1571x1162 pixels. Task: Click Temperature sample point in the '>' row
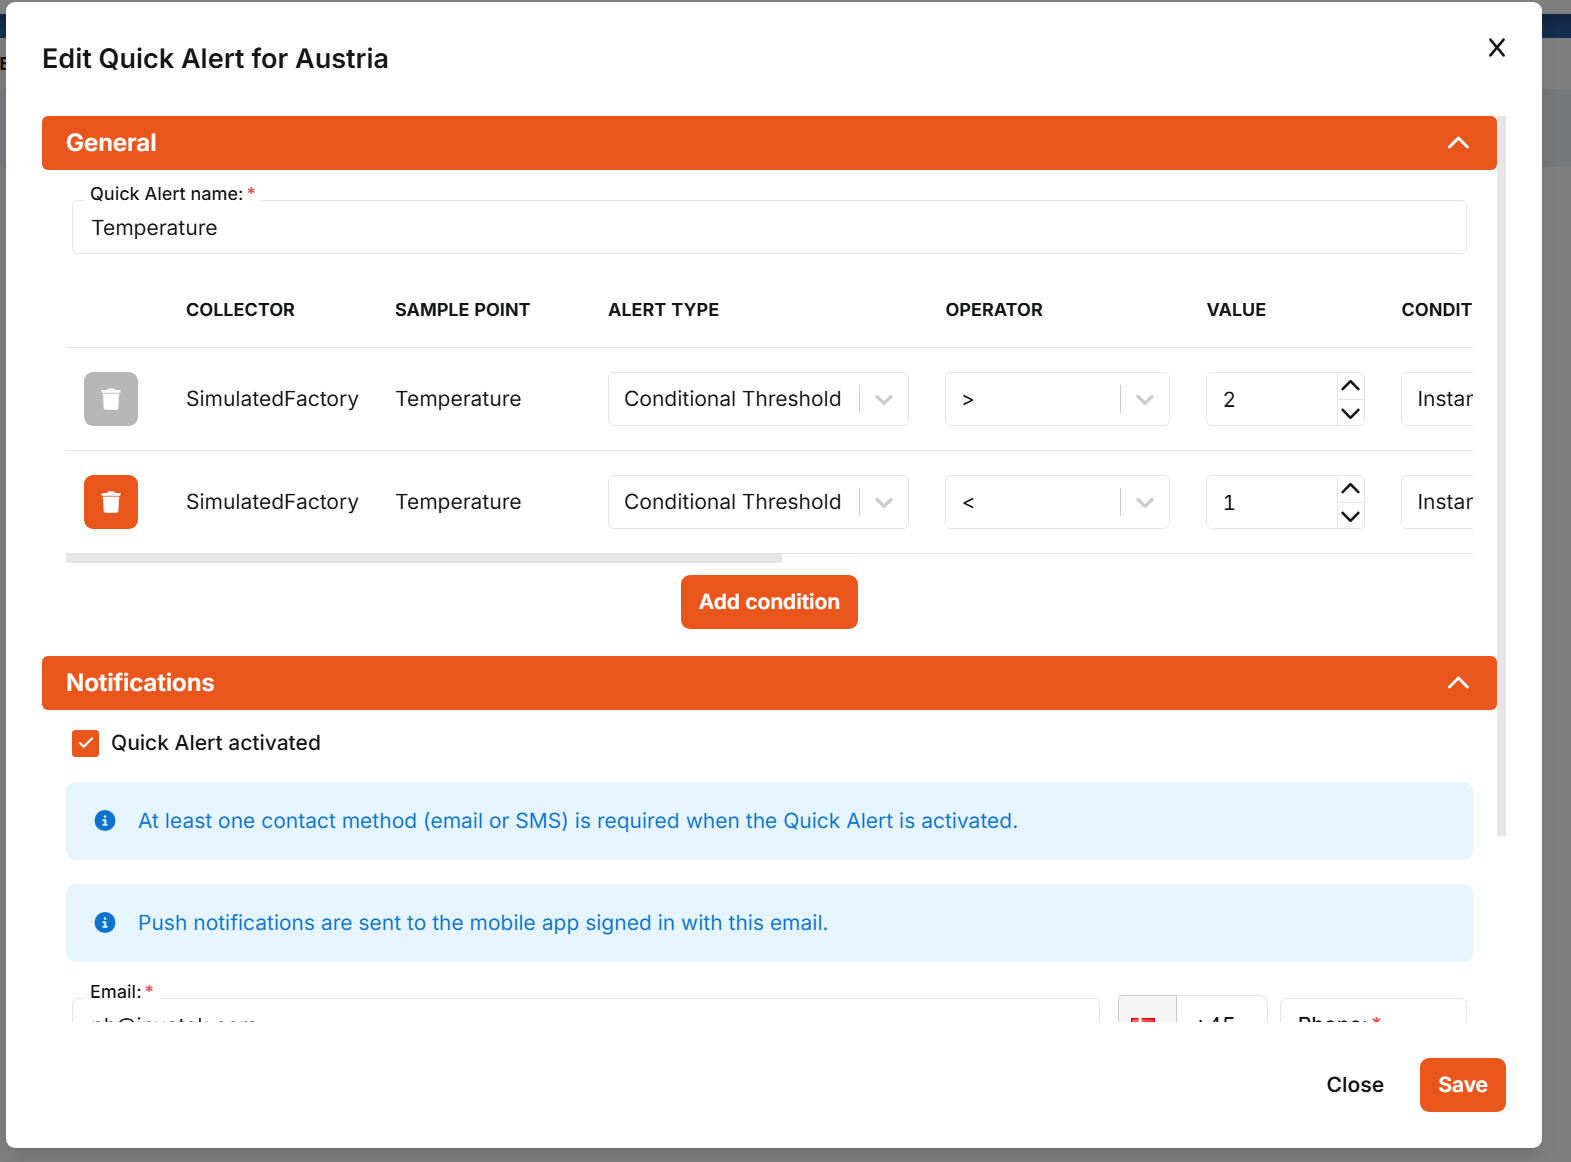[458, 399]
